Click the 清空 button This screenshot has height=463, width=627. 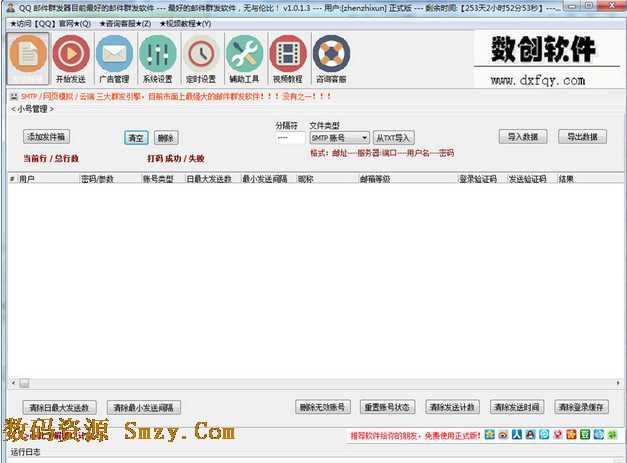(136, 138)
